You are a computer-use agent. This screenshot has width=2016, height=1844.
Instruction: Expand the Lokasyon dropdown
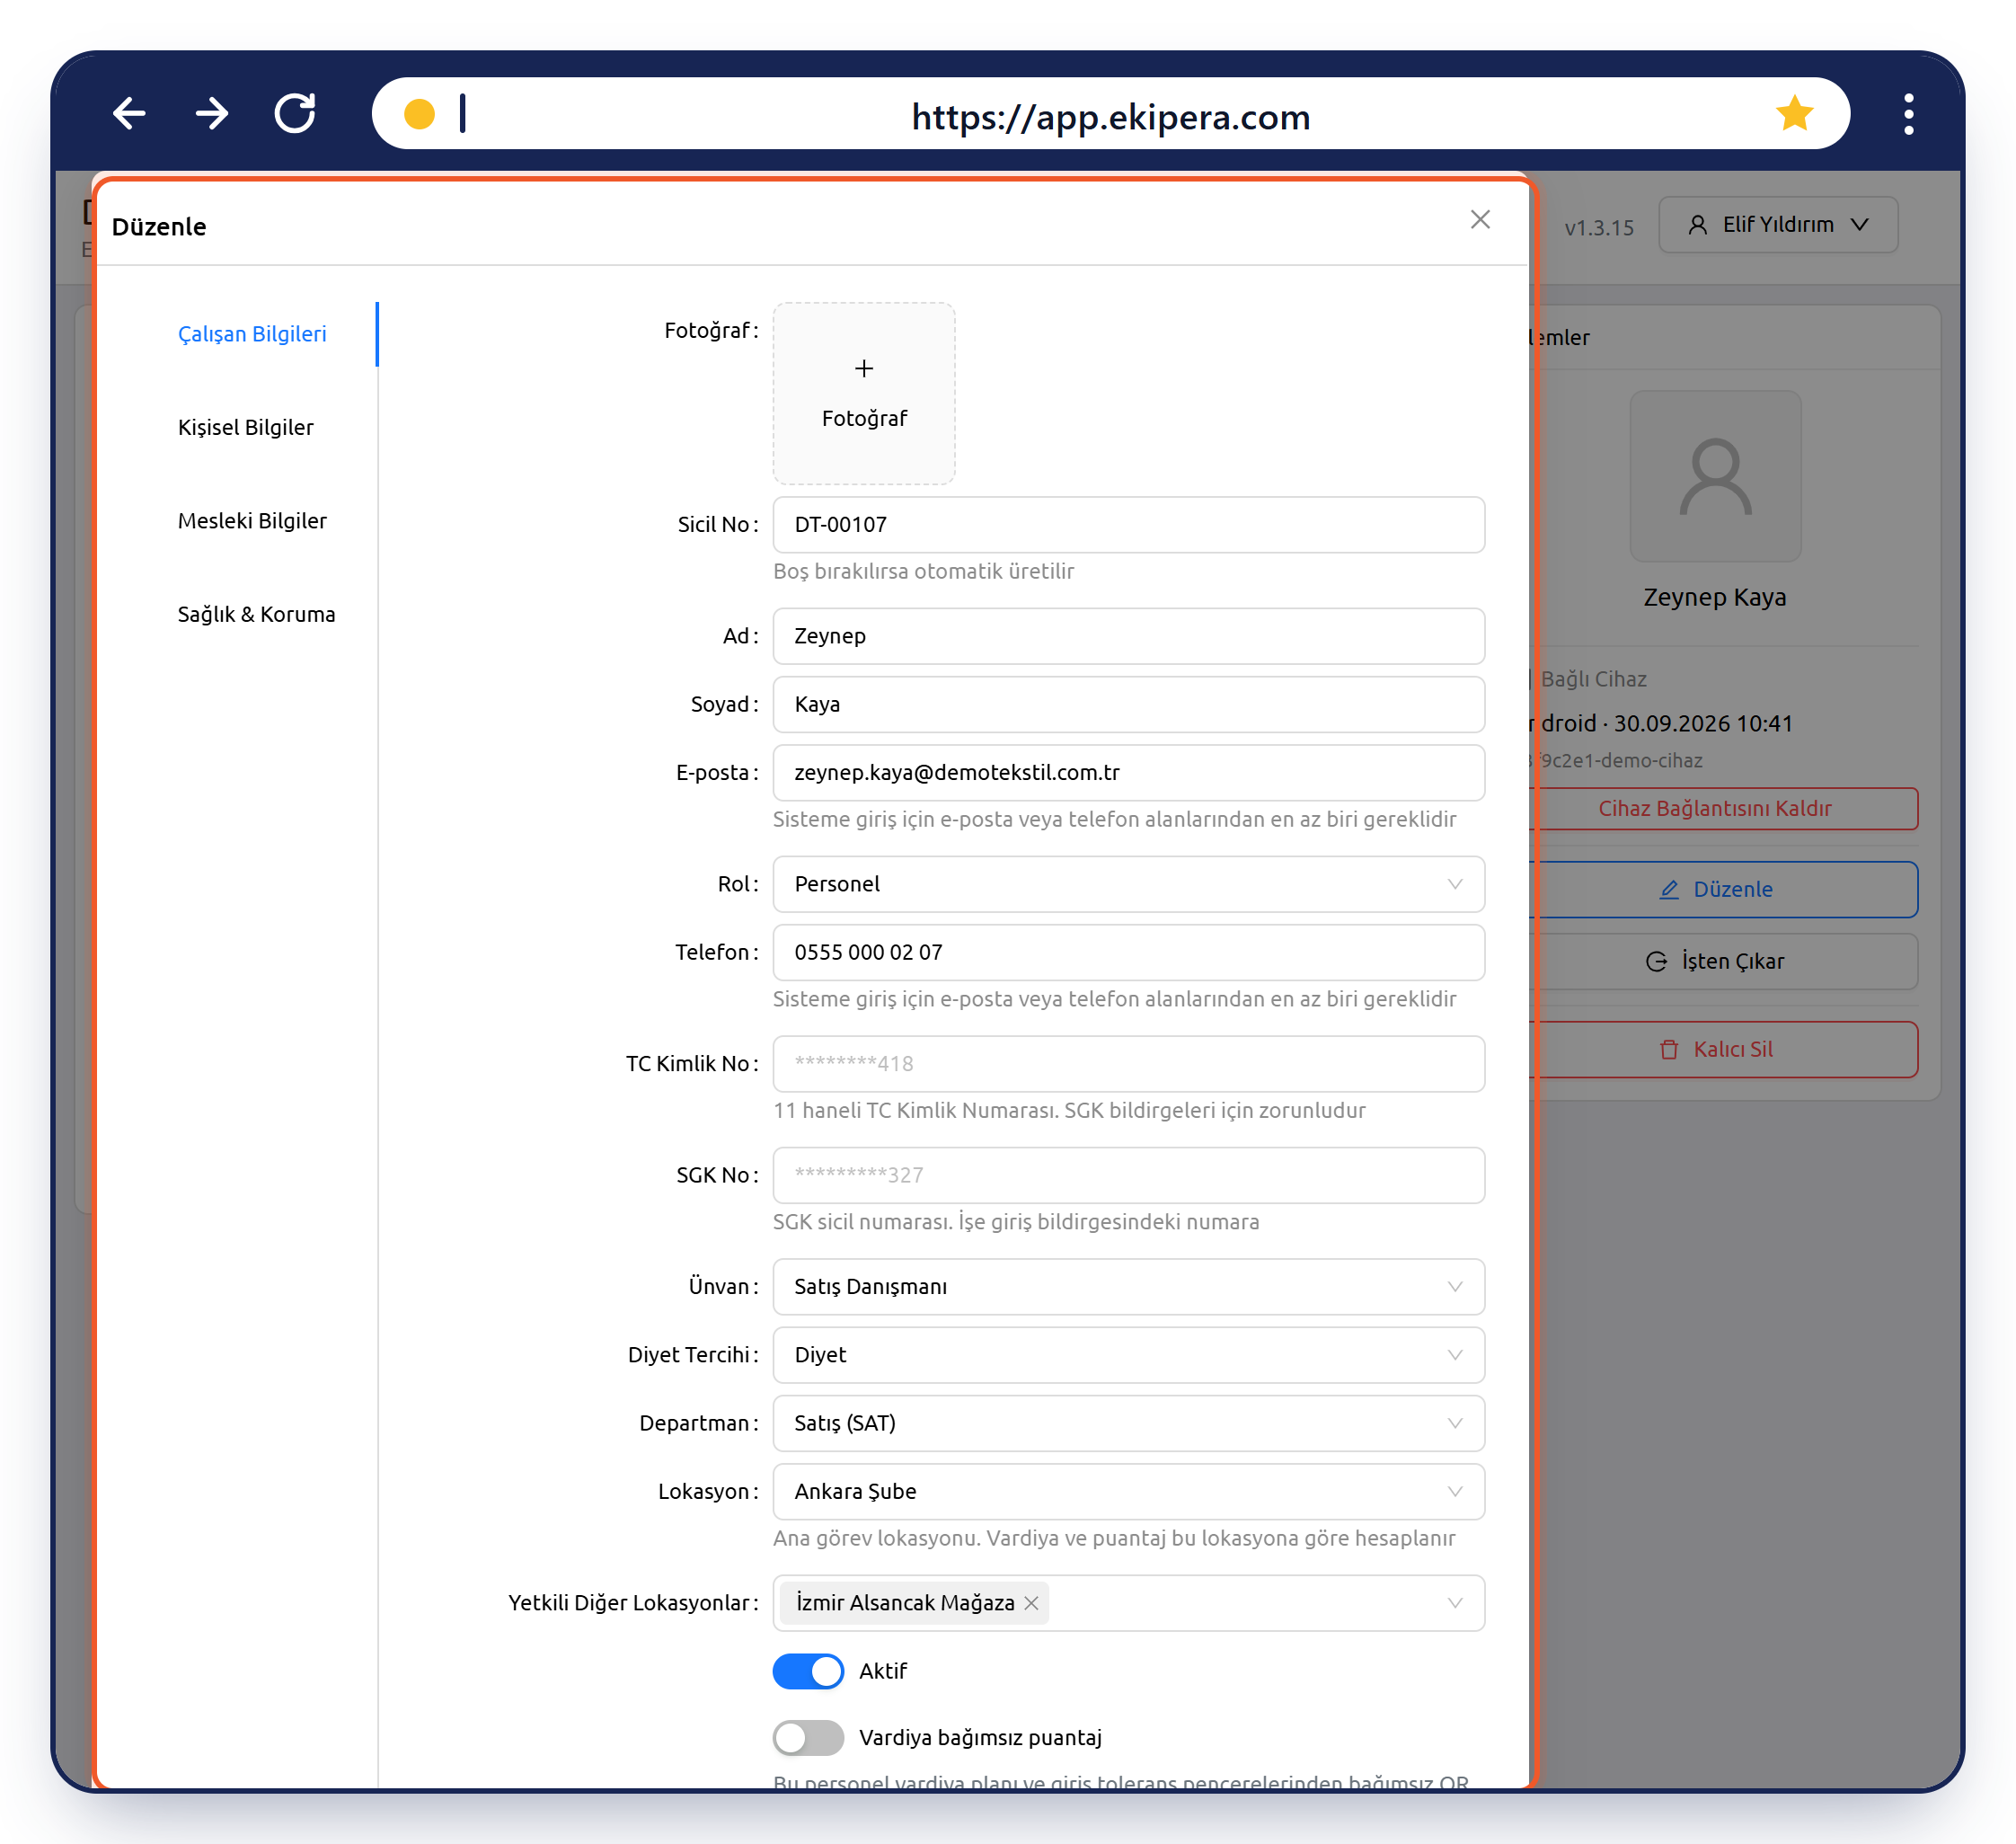point(1128,1491)
